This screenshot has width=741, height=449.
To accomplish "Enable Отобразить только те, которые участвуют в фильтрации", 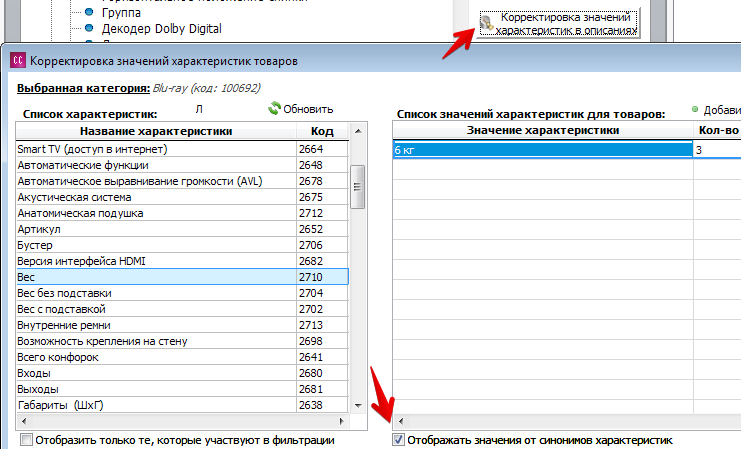I will coord(27,440).
